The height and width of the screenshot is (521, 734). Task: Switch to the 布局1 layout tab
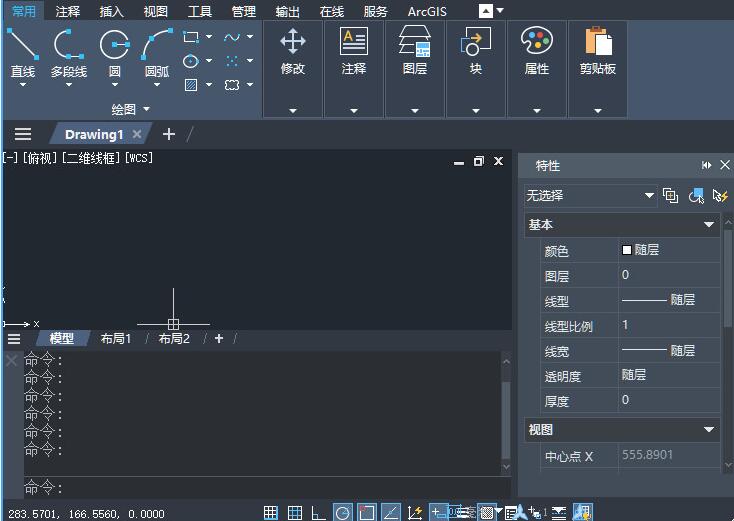tap(116, 339)
